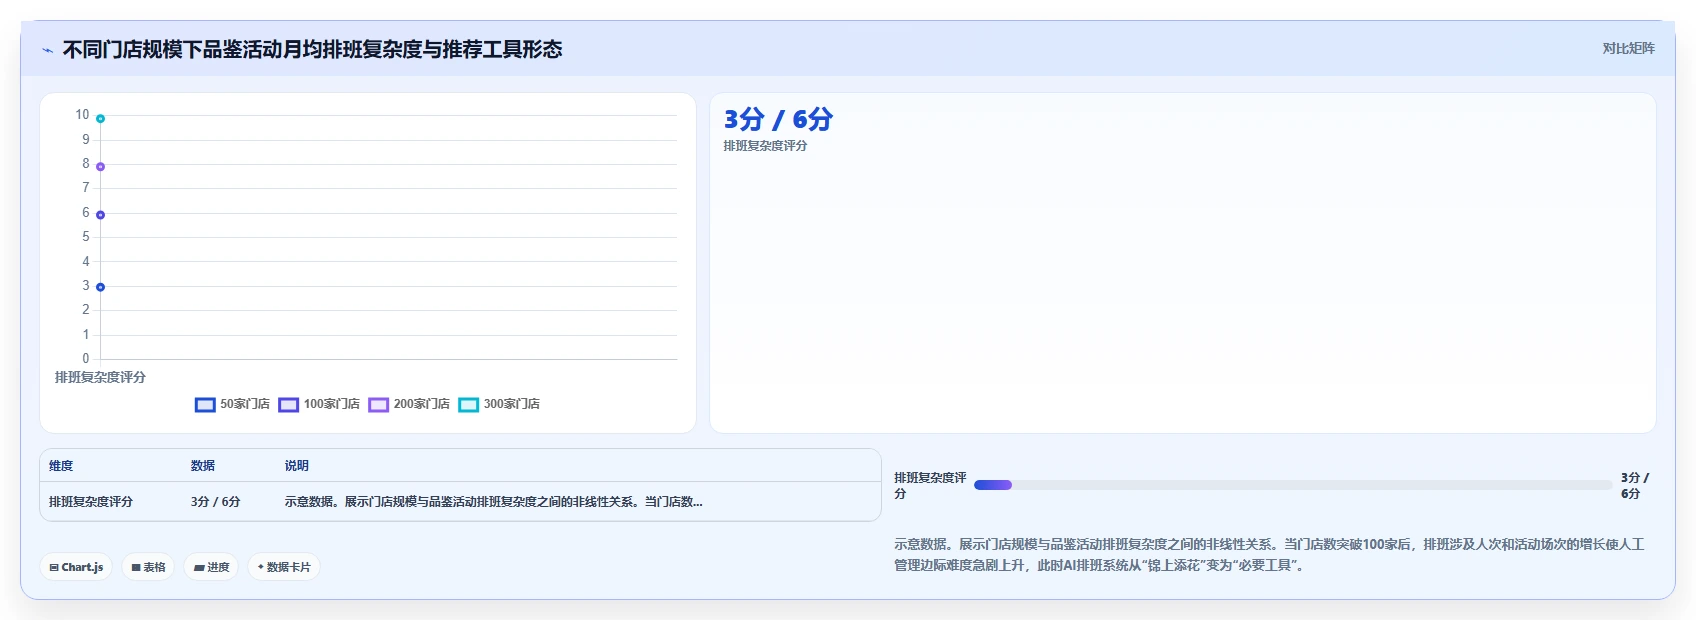Click the 进度 tag chip

click(211, 567)
